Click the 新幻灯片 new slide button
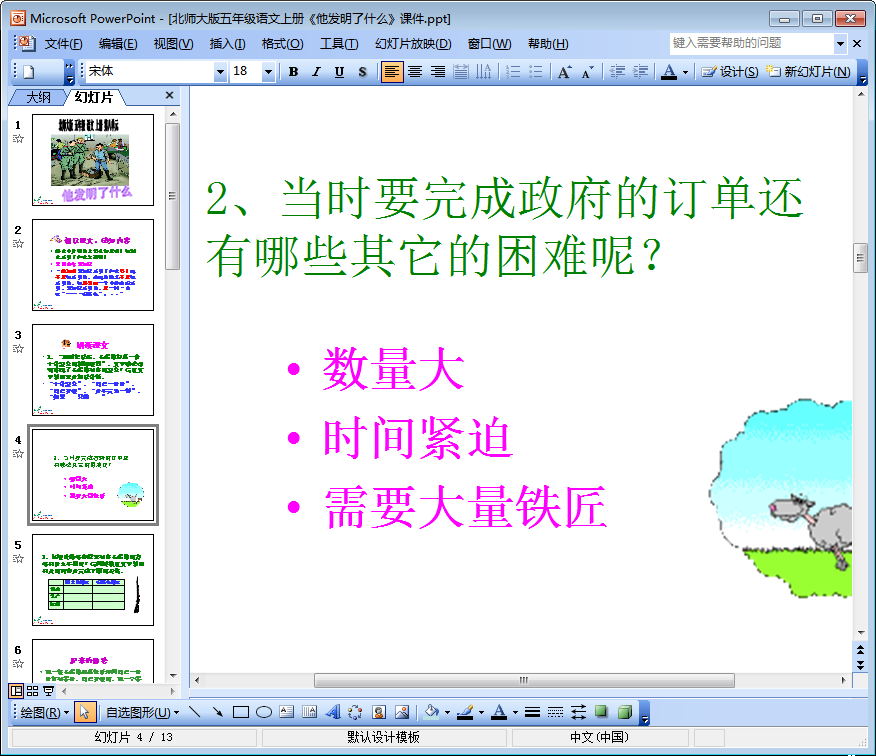 tap(809, 72)
